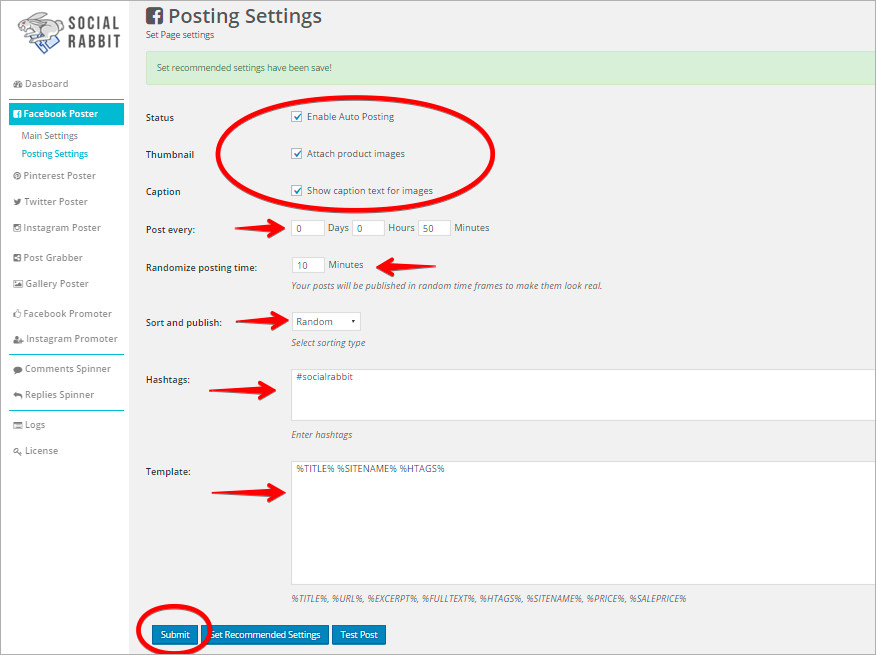Screen dimensions: 876x655
Task: Go to Twitter Poster section
Action: click(x=50, y=202)
